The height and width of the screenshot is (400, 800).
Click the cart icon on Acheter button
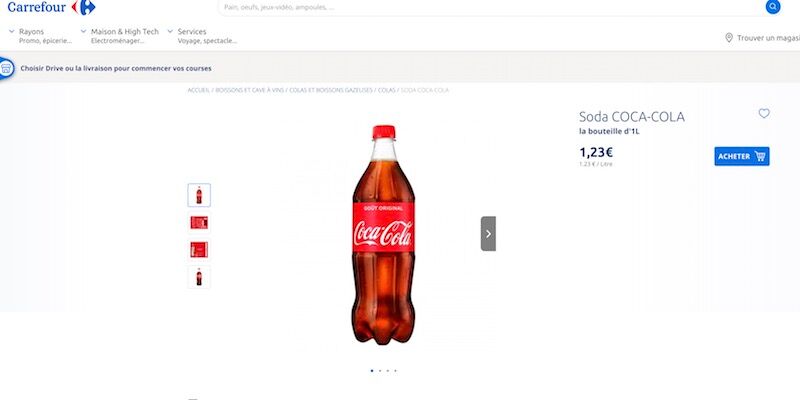point(760,156)
